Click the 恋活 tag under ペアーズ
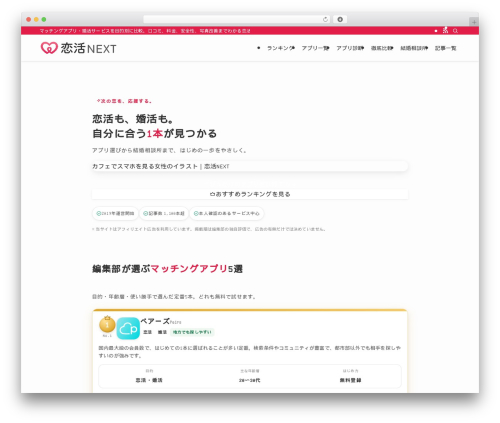The width and height of the screenshot is (500, 423). pyautogui.click(x=147, y=332)
